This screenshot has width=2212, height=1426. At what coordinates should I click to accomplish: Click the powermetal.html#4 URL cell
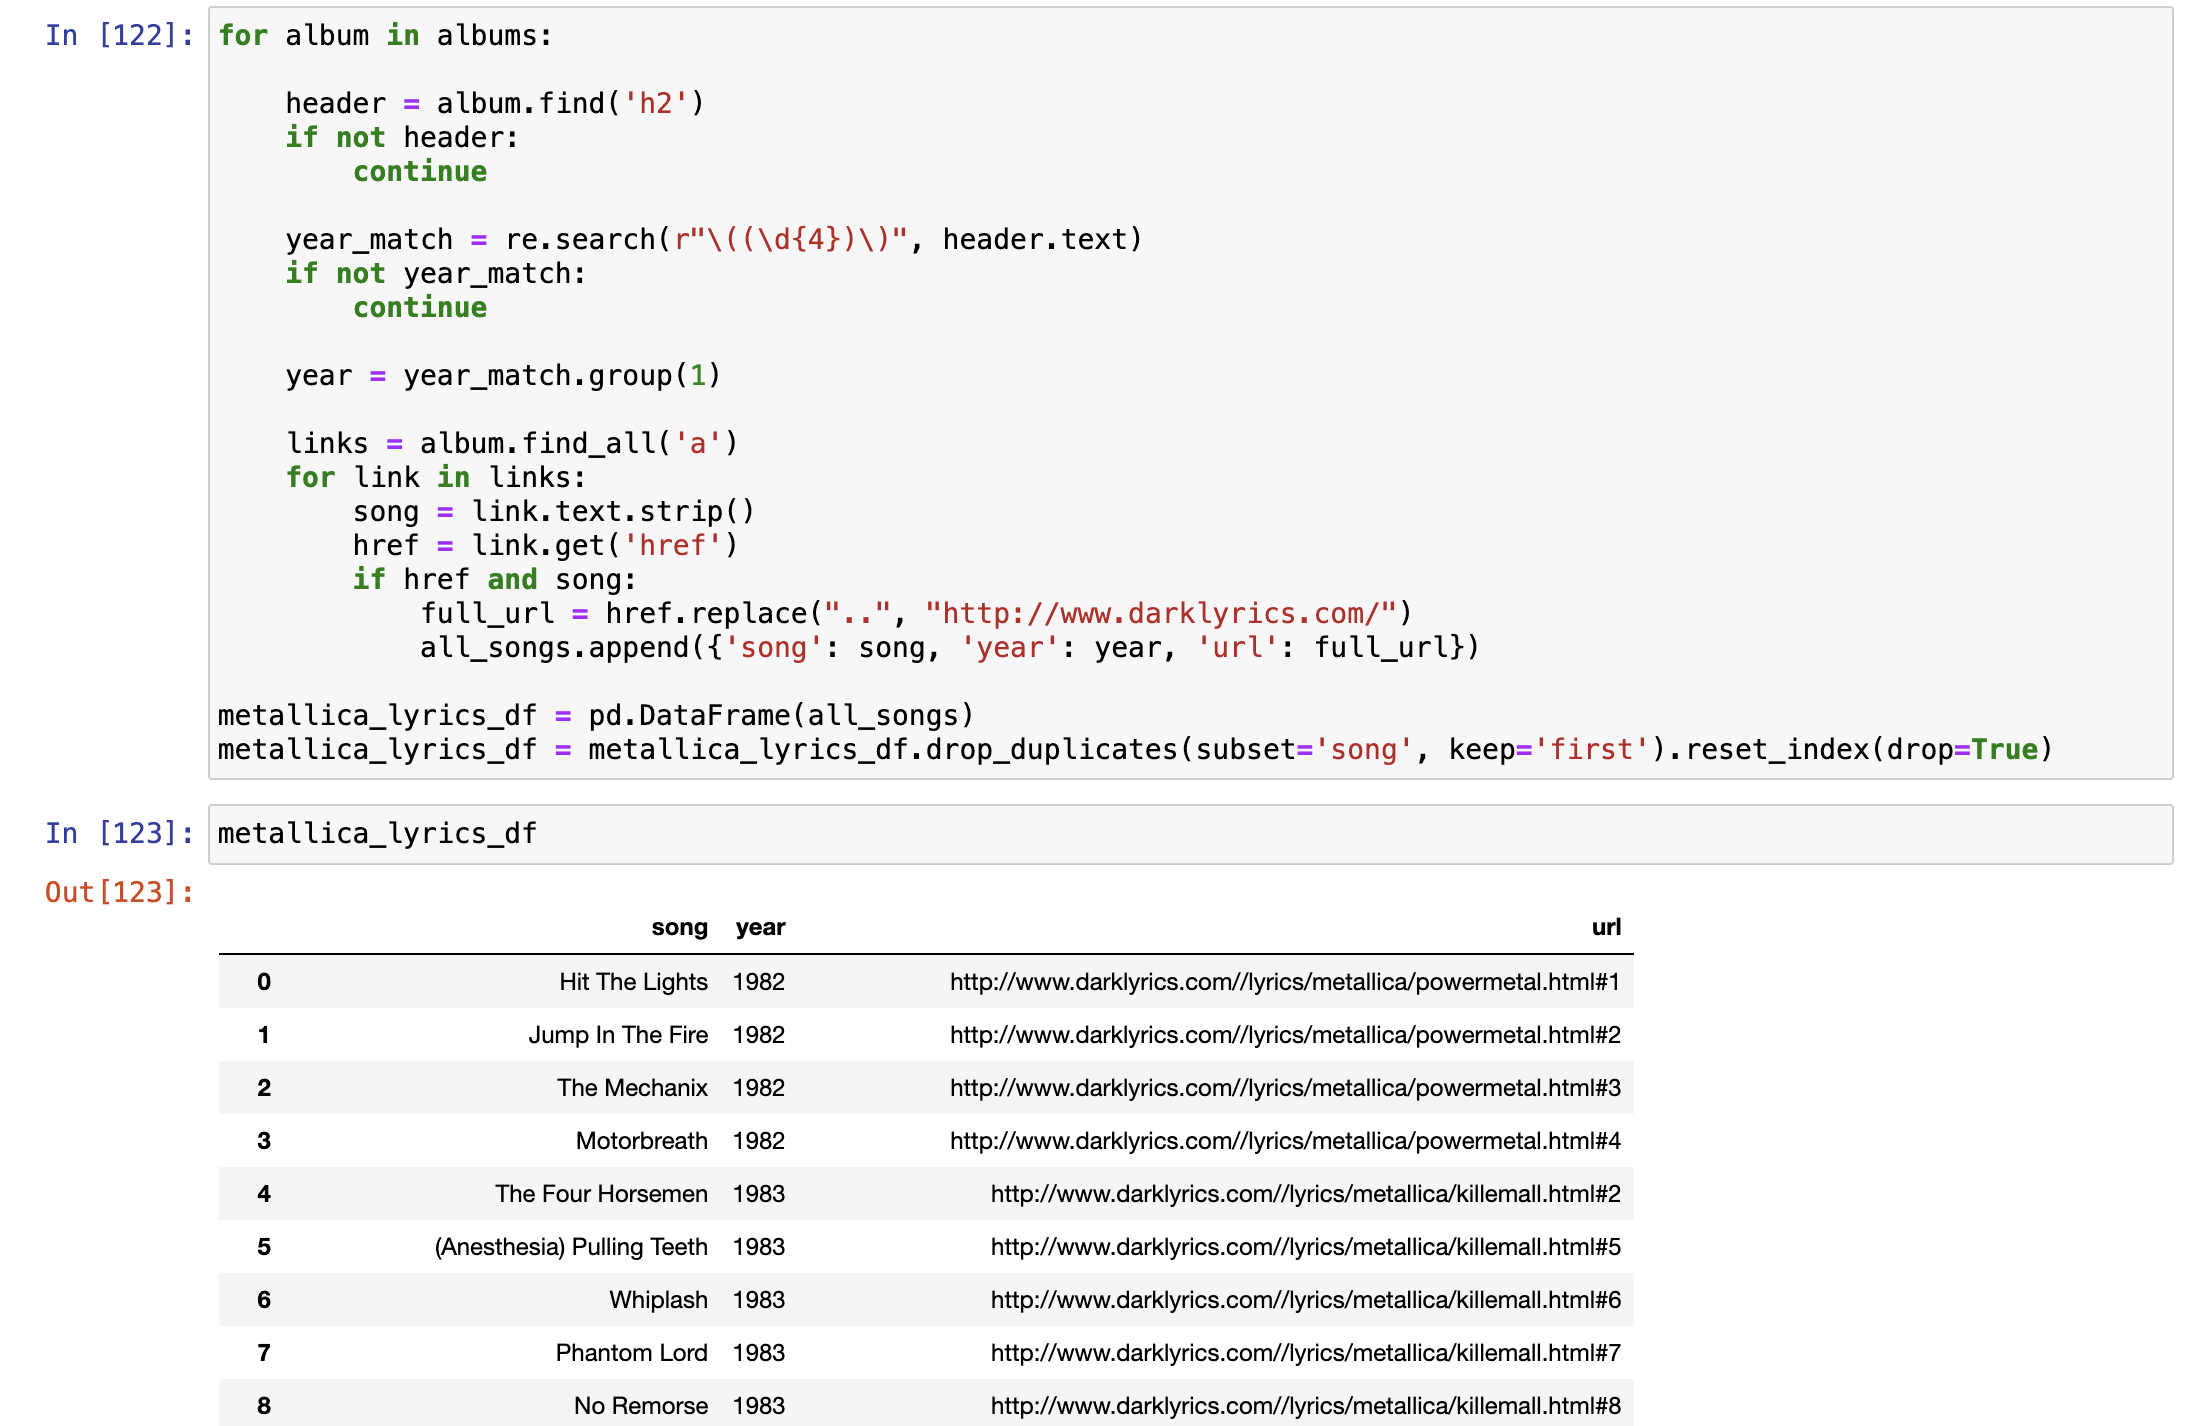[x=1285, y=1141]
